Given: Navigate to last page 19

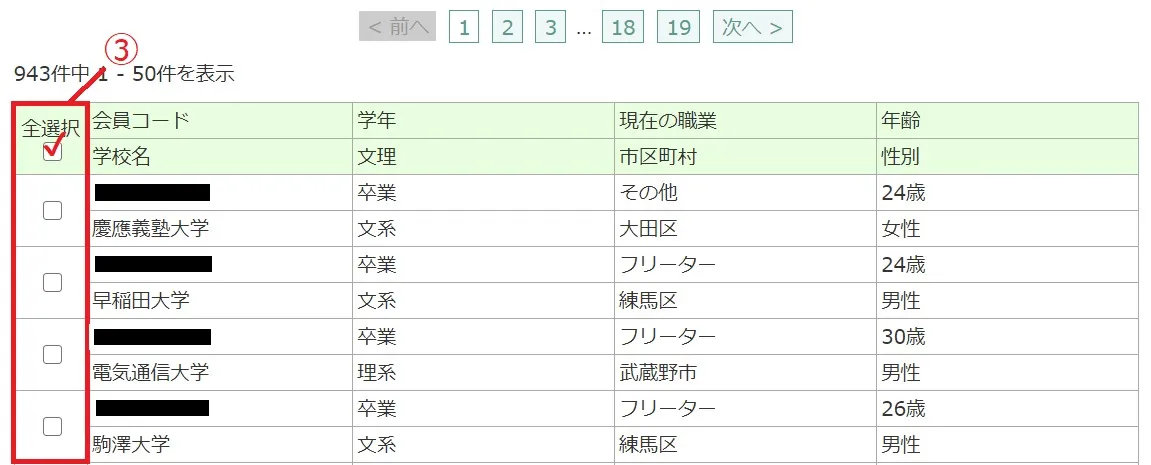Looking at the screenshot, I should pos(678,28).
